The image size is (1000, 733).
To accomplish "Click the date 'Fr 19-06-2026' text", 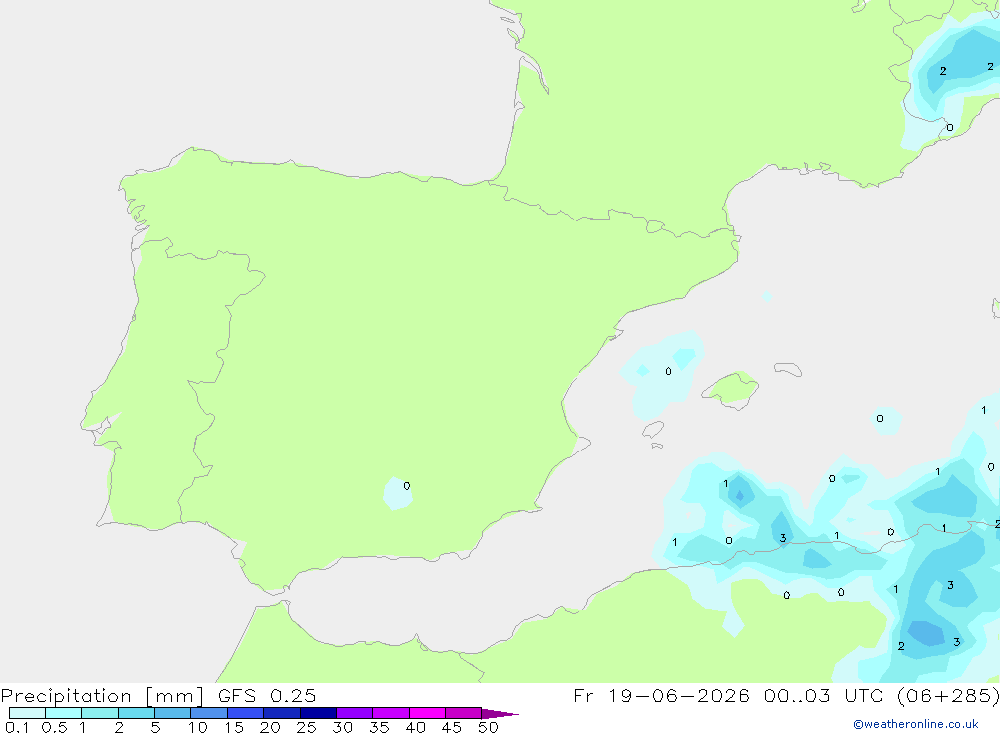I will coord(661,695).
